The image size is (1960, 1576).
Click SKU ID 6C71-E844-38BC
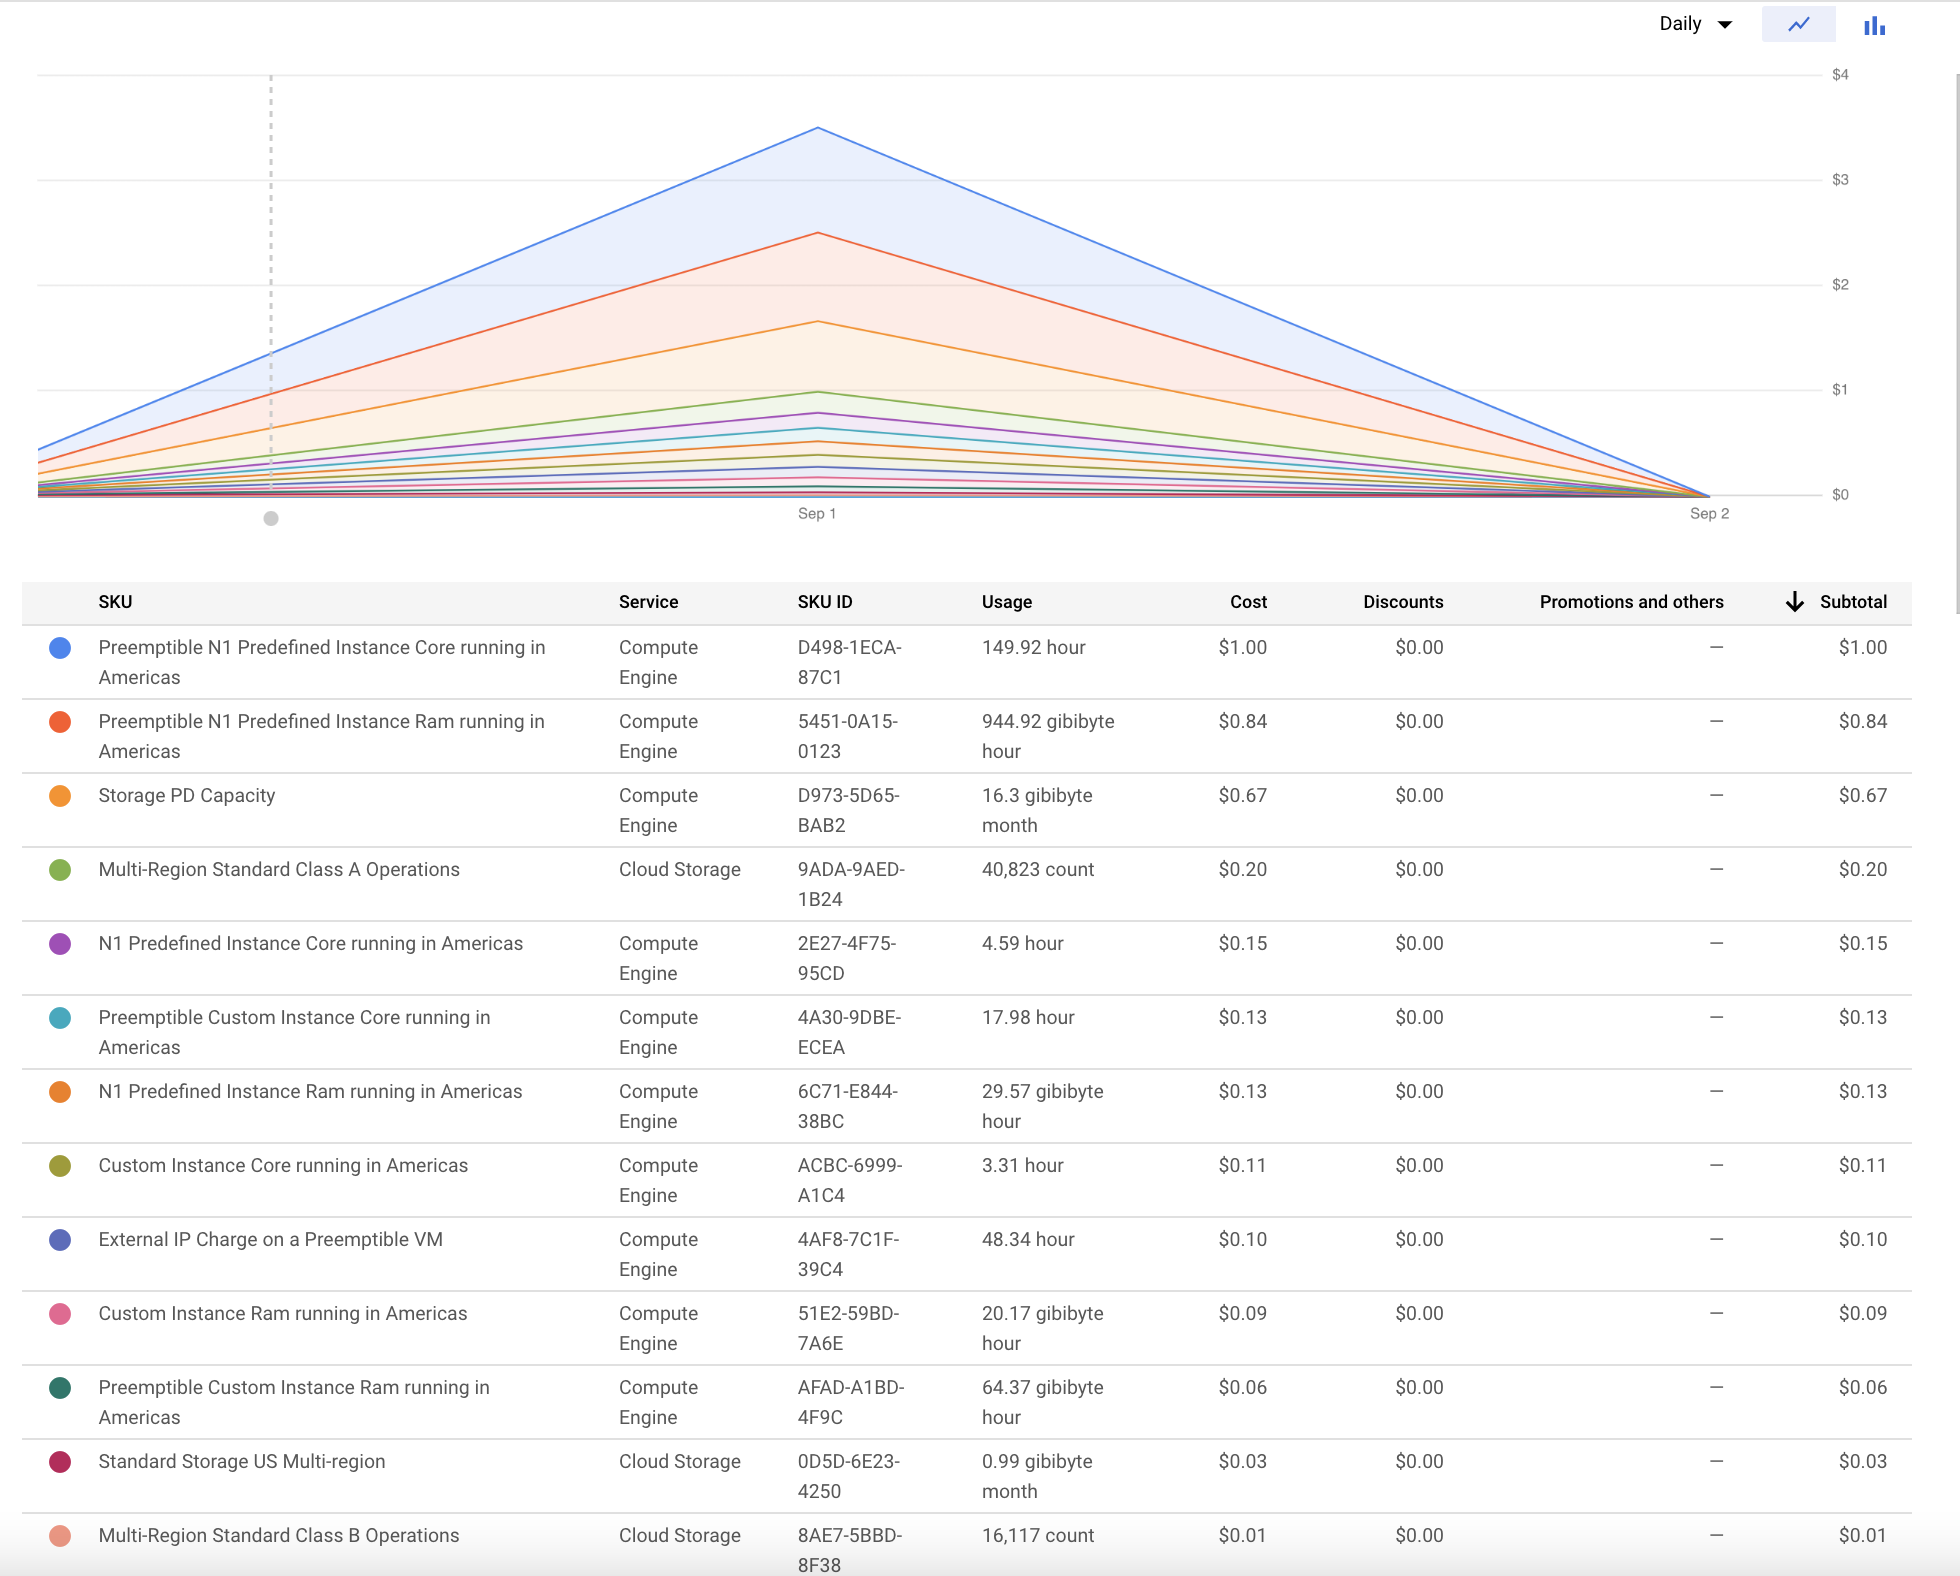[848, 1106]
